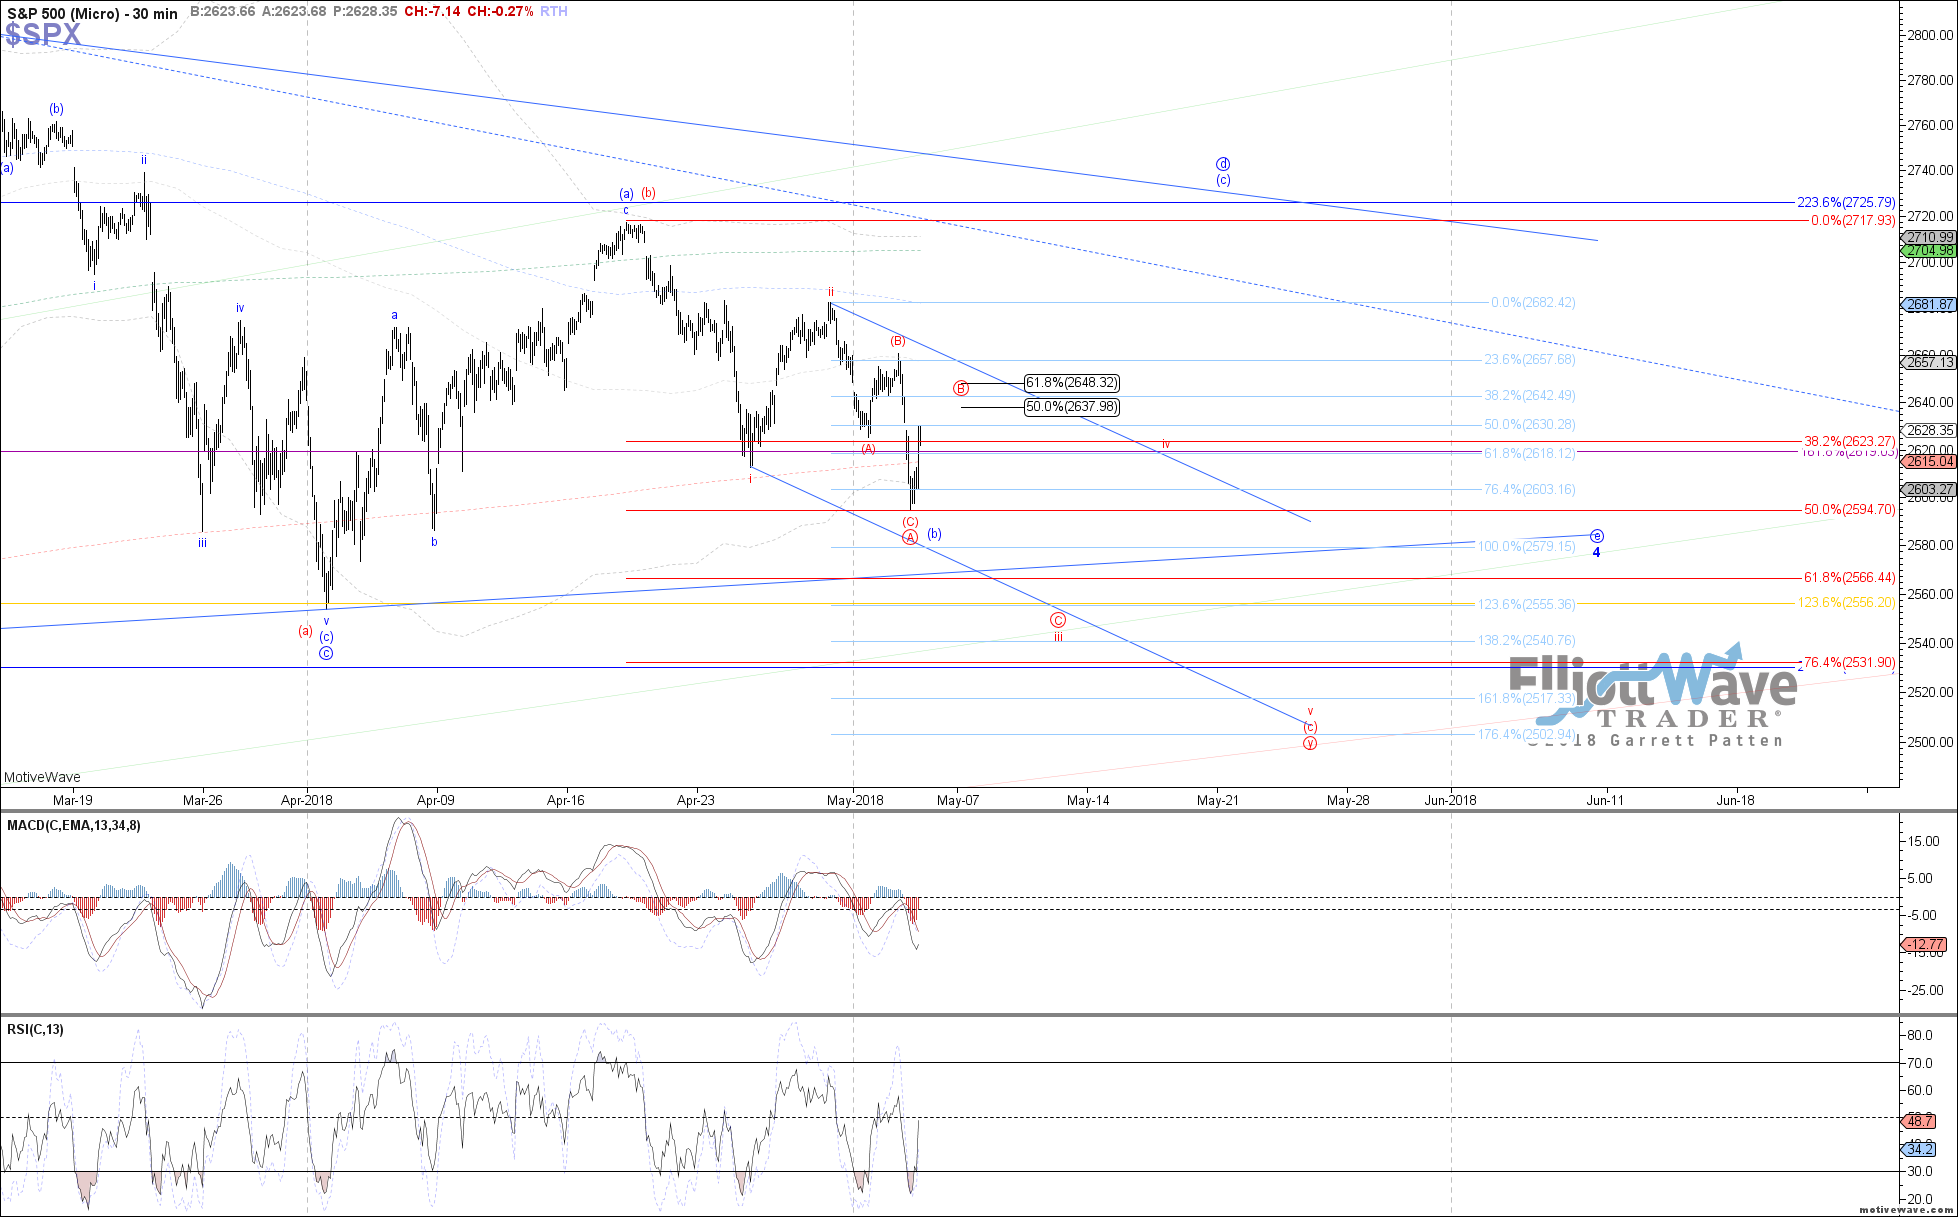
Task: Click the RTH session label in header
Action: 554,12
